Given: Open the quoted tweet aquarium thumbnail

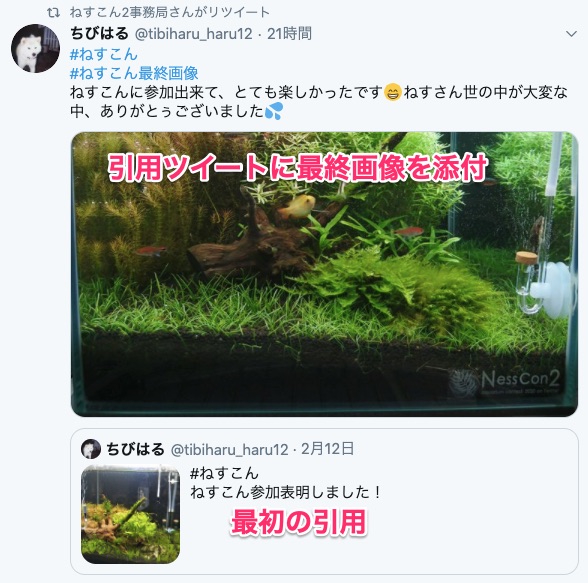Looking at the screenshot, I should (x=130, y=514).
